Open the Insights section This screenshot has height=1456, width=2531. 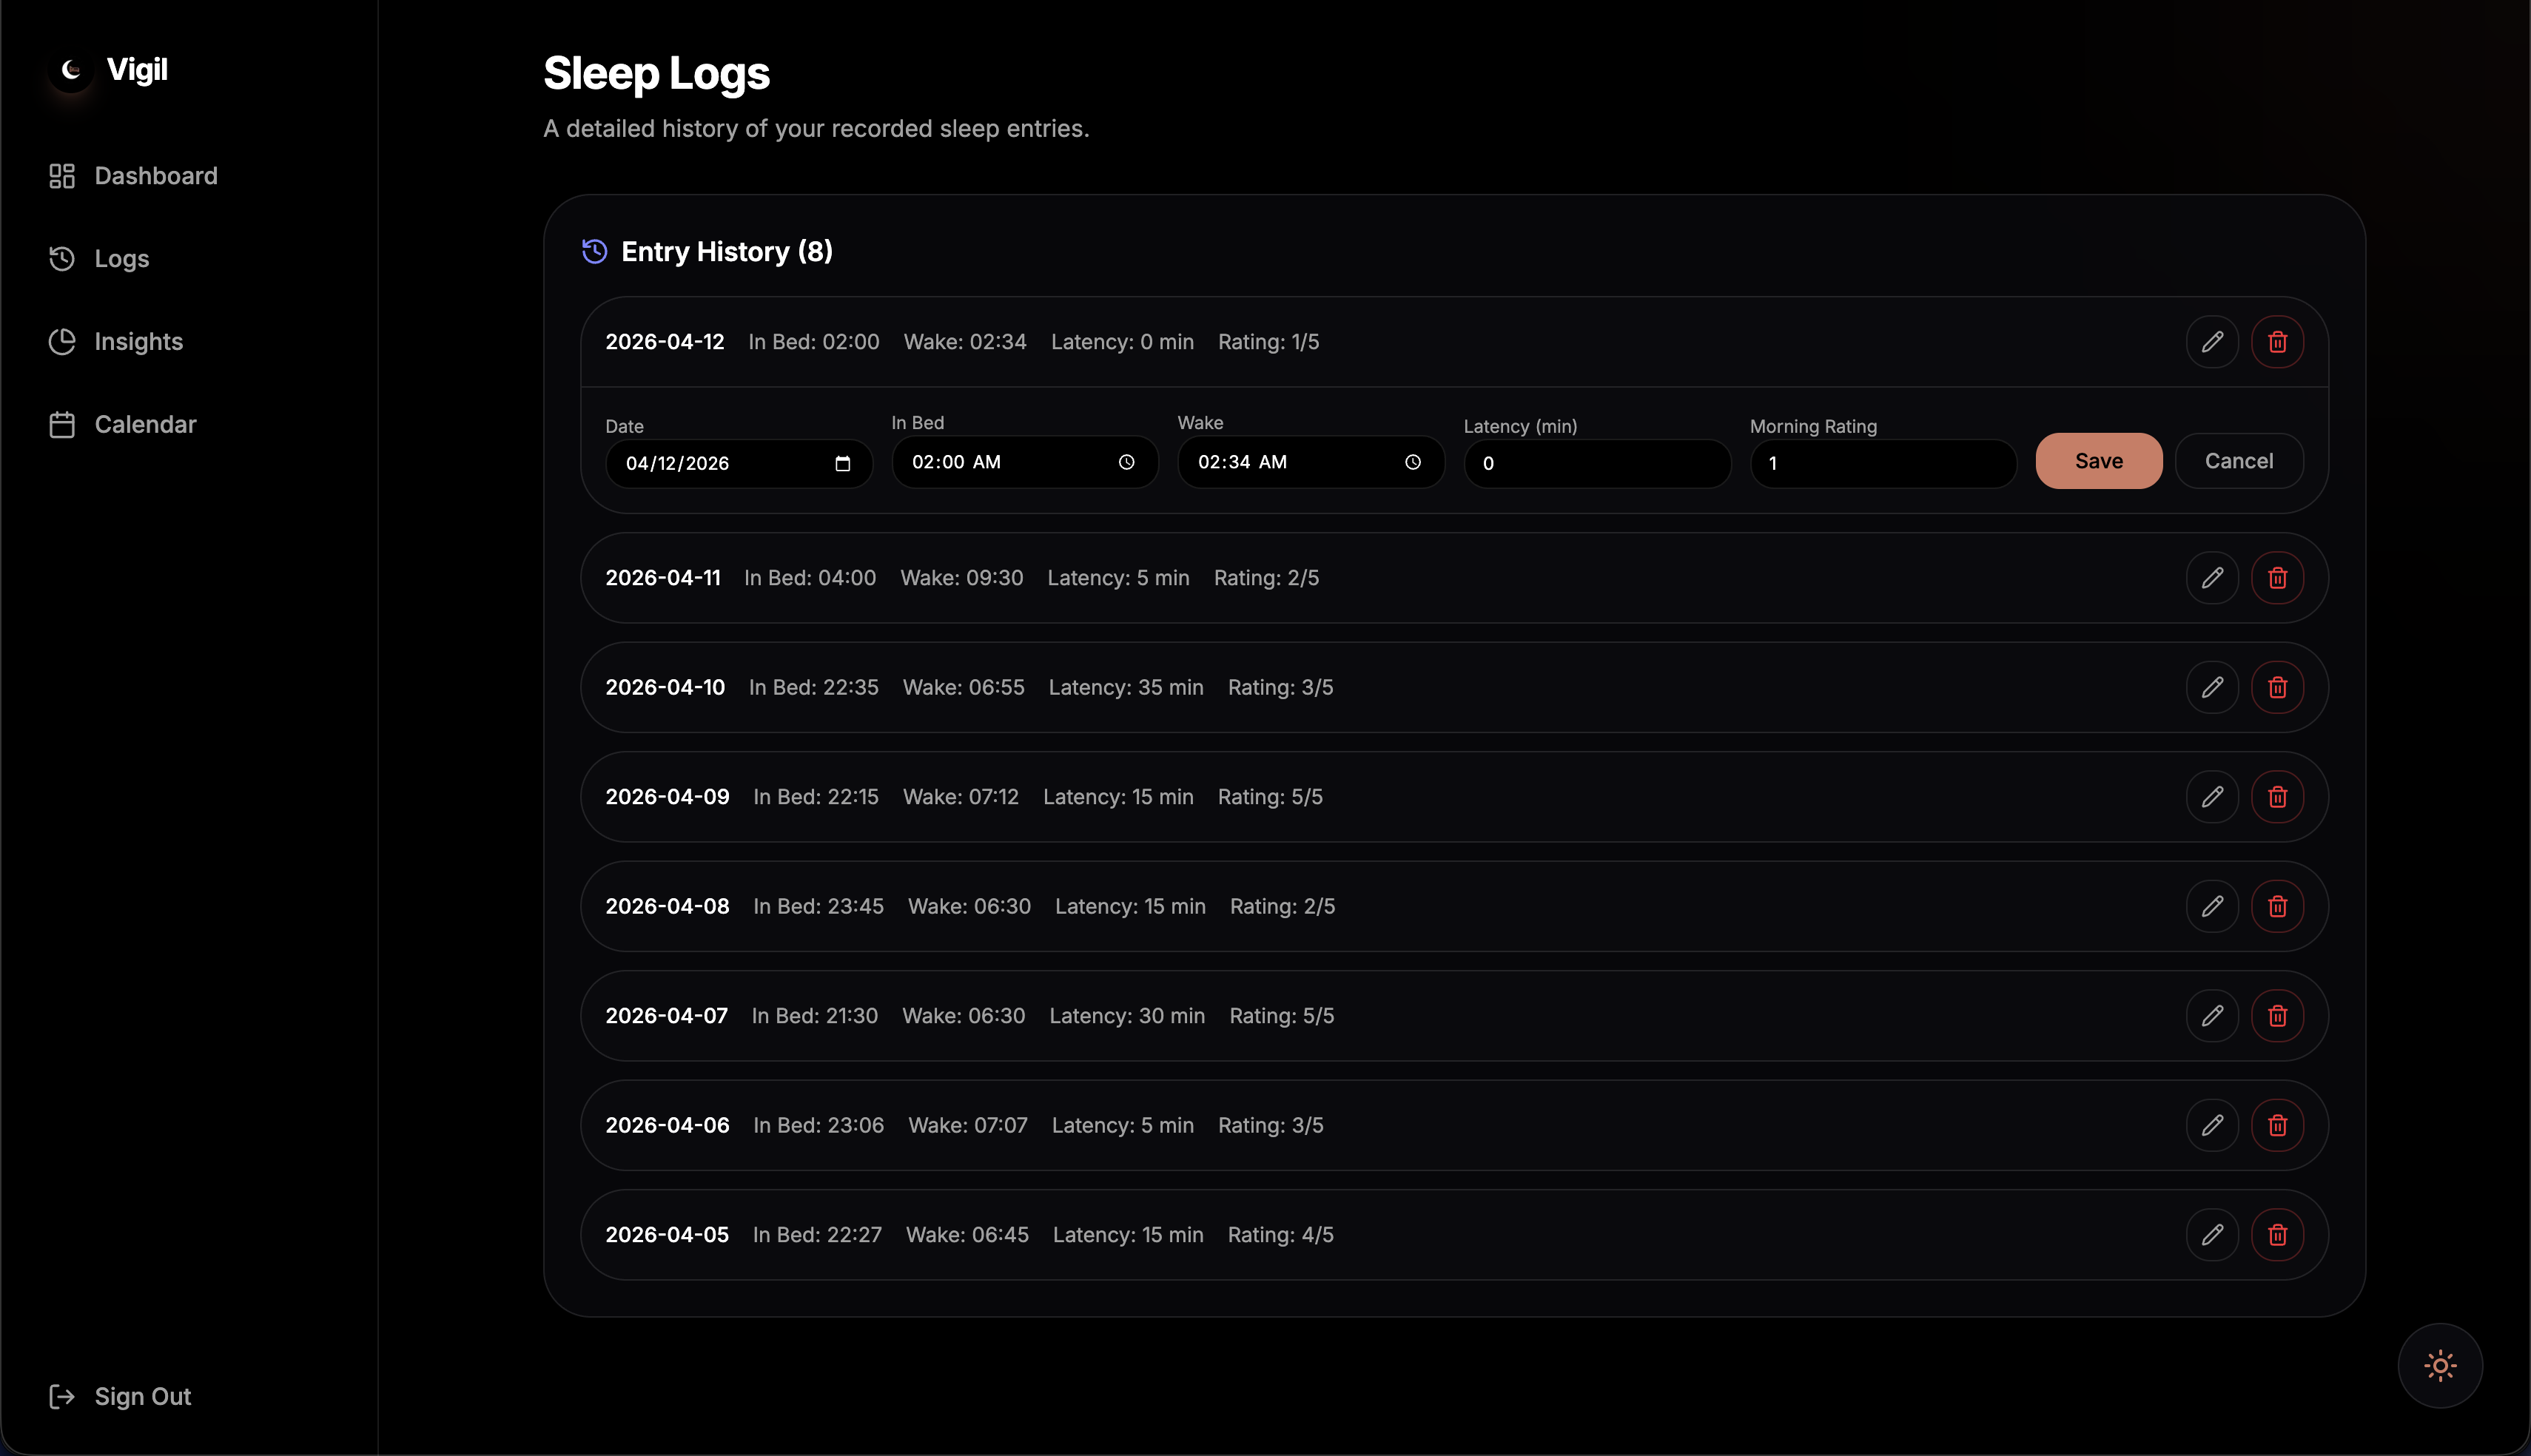coord(138,342)
